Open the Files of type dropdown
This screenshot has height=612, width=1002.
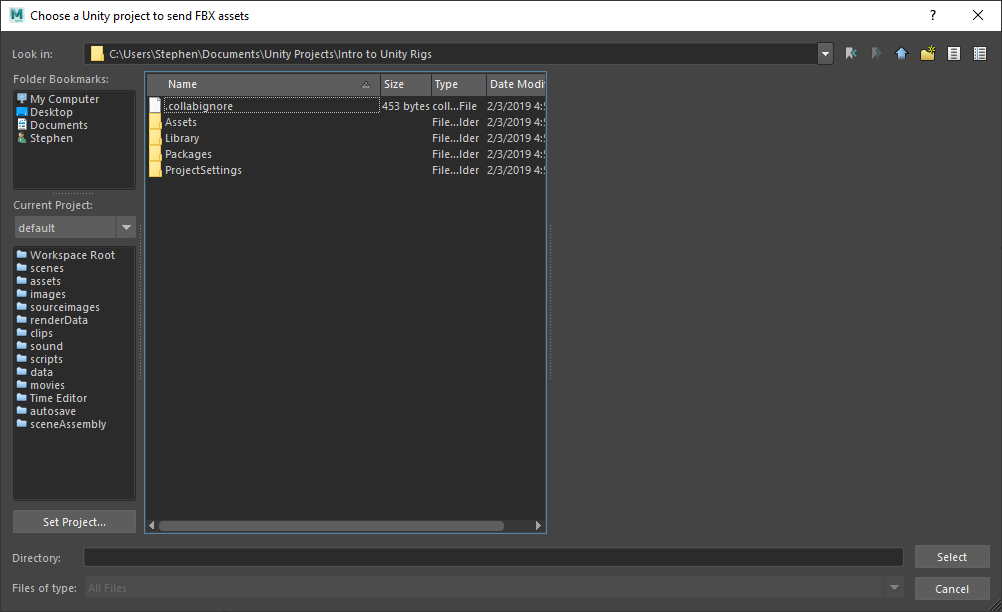(894, 588)
